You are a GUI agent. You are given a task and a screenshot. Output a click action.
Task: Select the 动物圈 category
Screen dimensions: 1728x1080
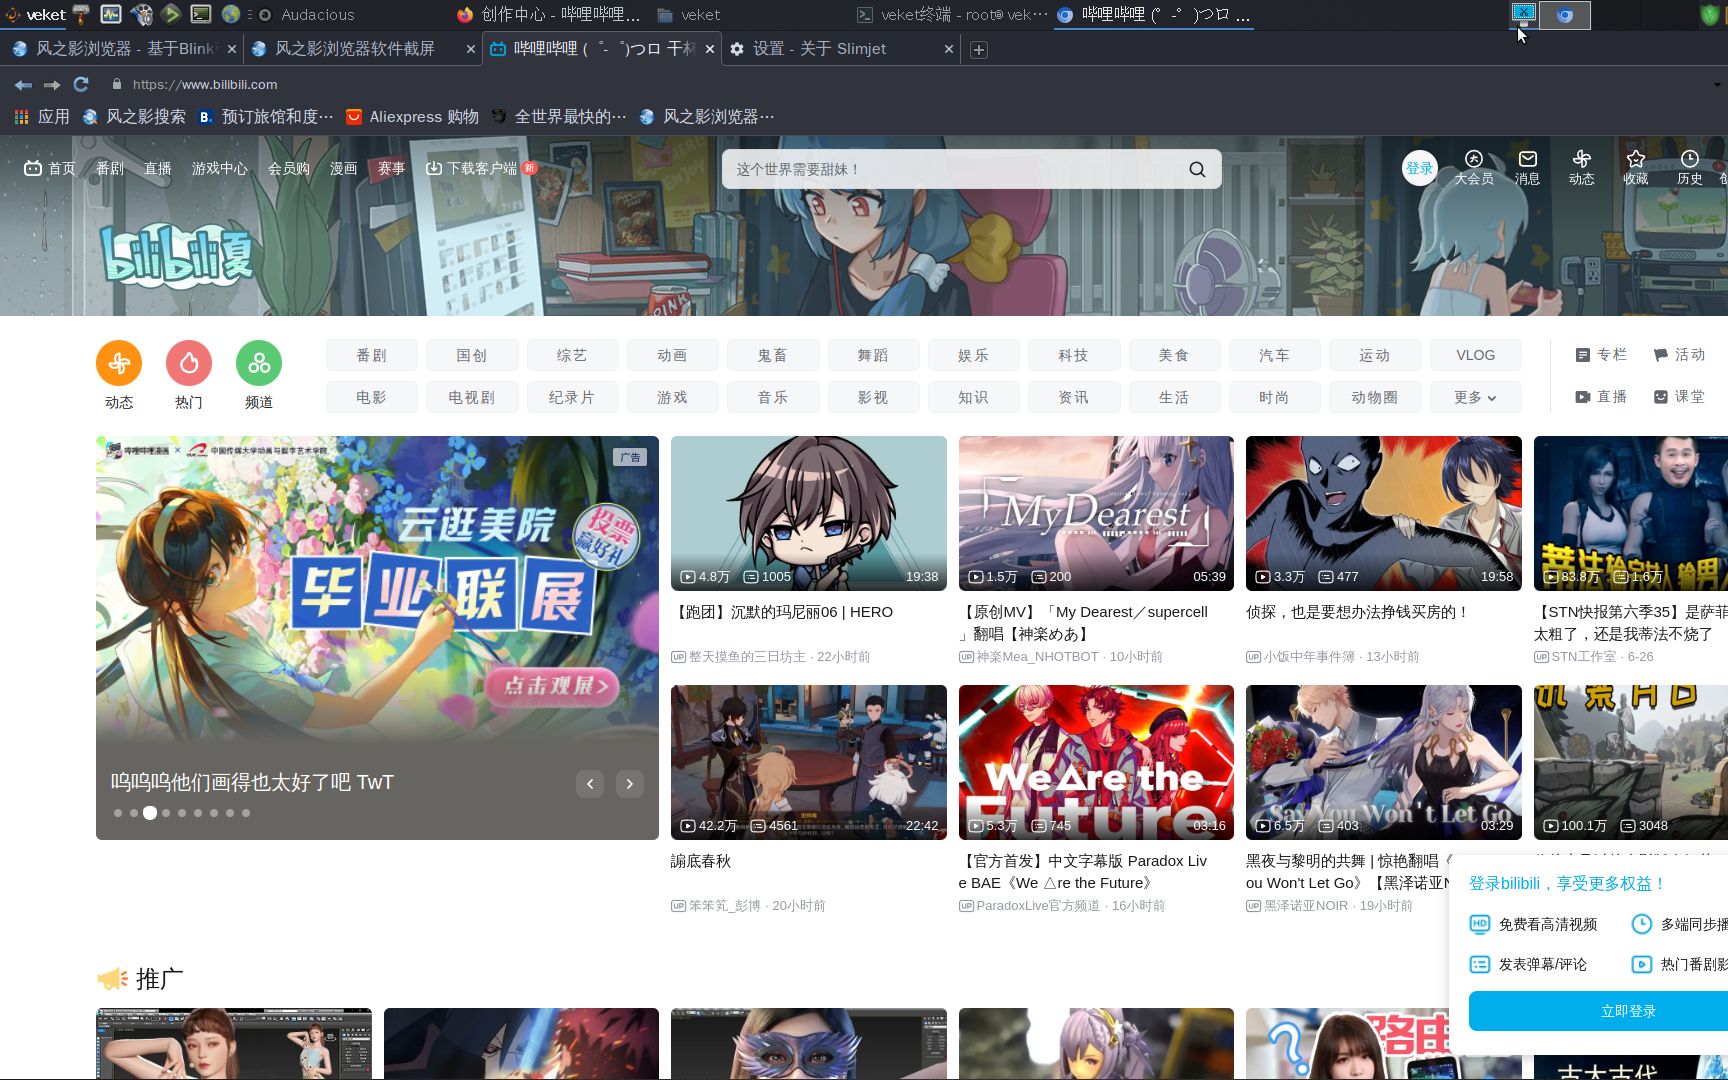[x=1375, y=397]
